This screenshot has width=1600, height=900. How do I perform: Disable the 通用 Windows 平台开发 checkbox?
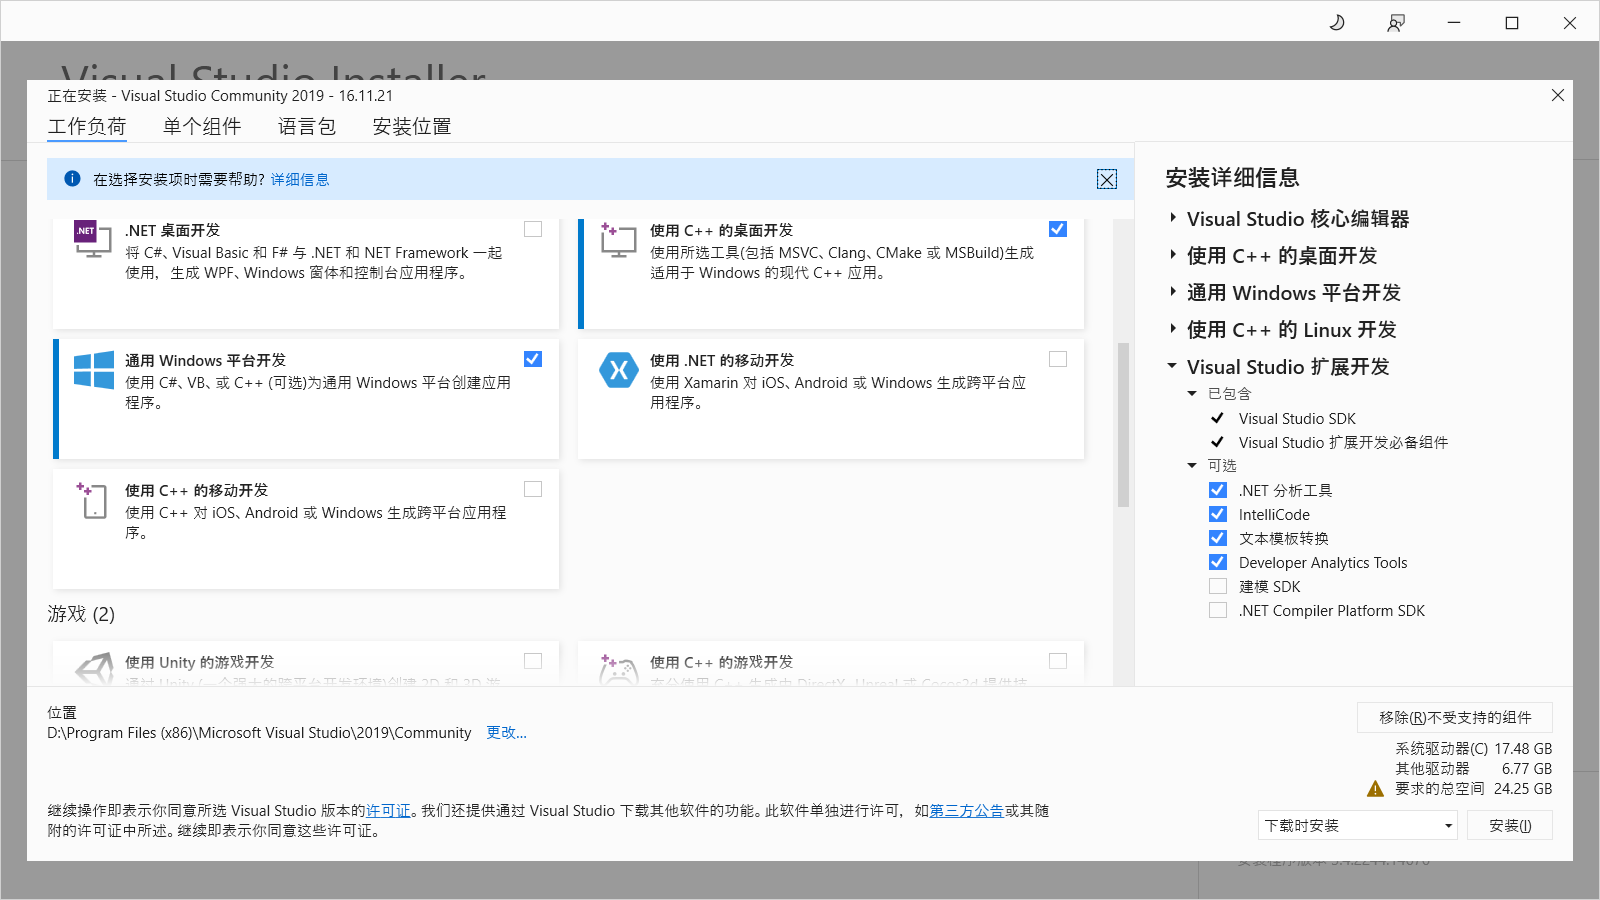pyautogui.click(x=533, y=359)
